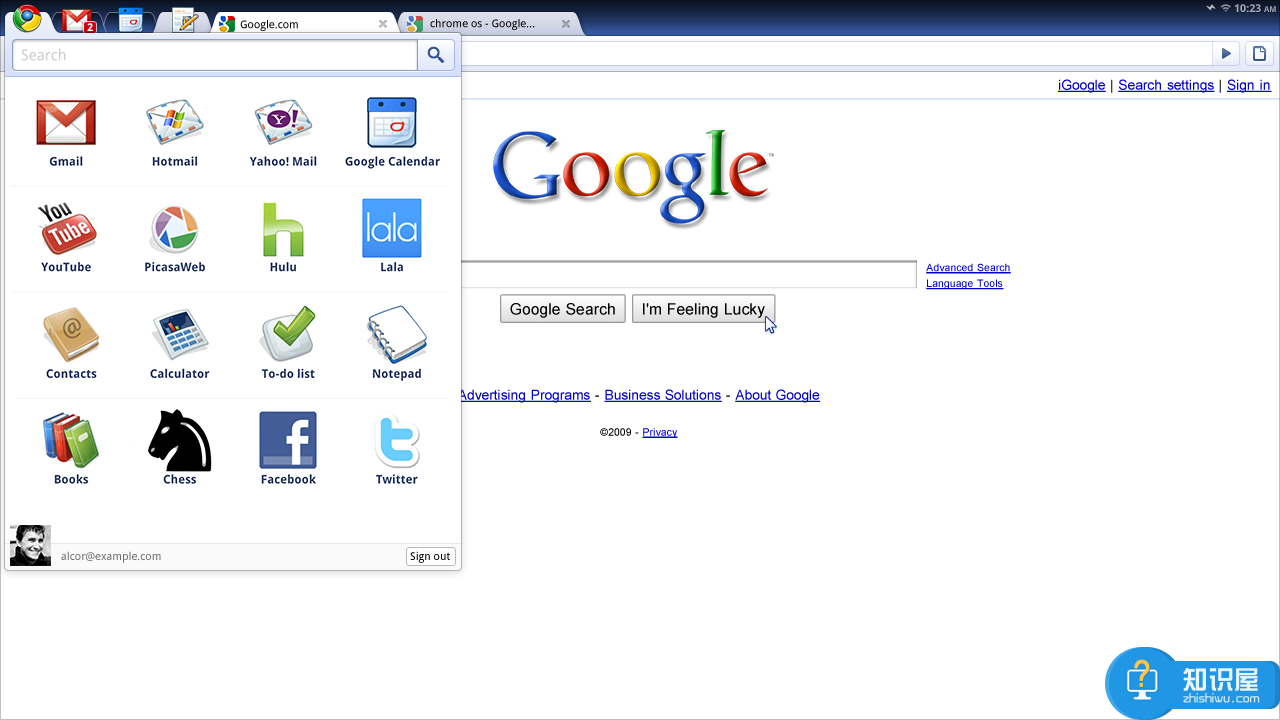The width and height of the screenshot is (1280, 720).
Task: Launch Hotmail from the app menu
Action: 175,123
